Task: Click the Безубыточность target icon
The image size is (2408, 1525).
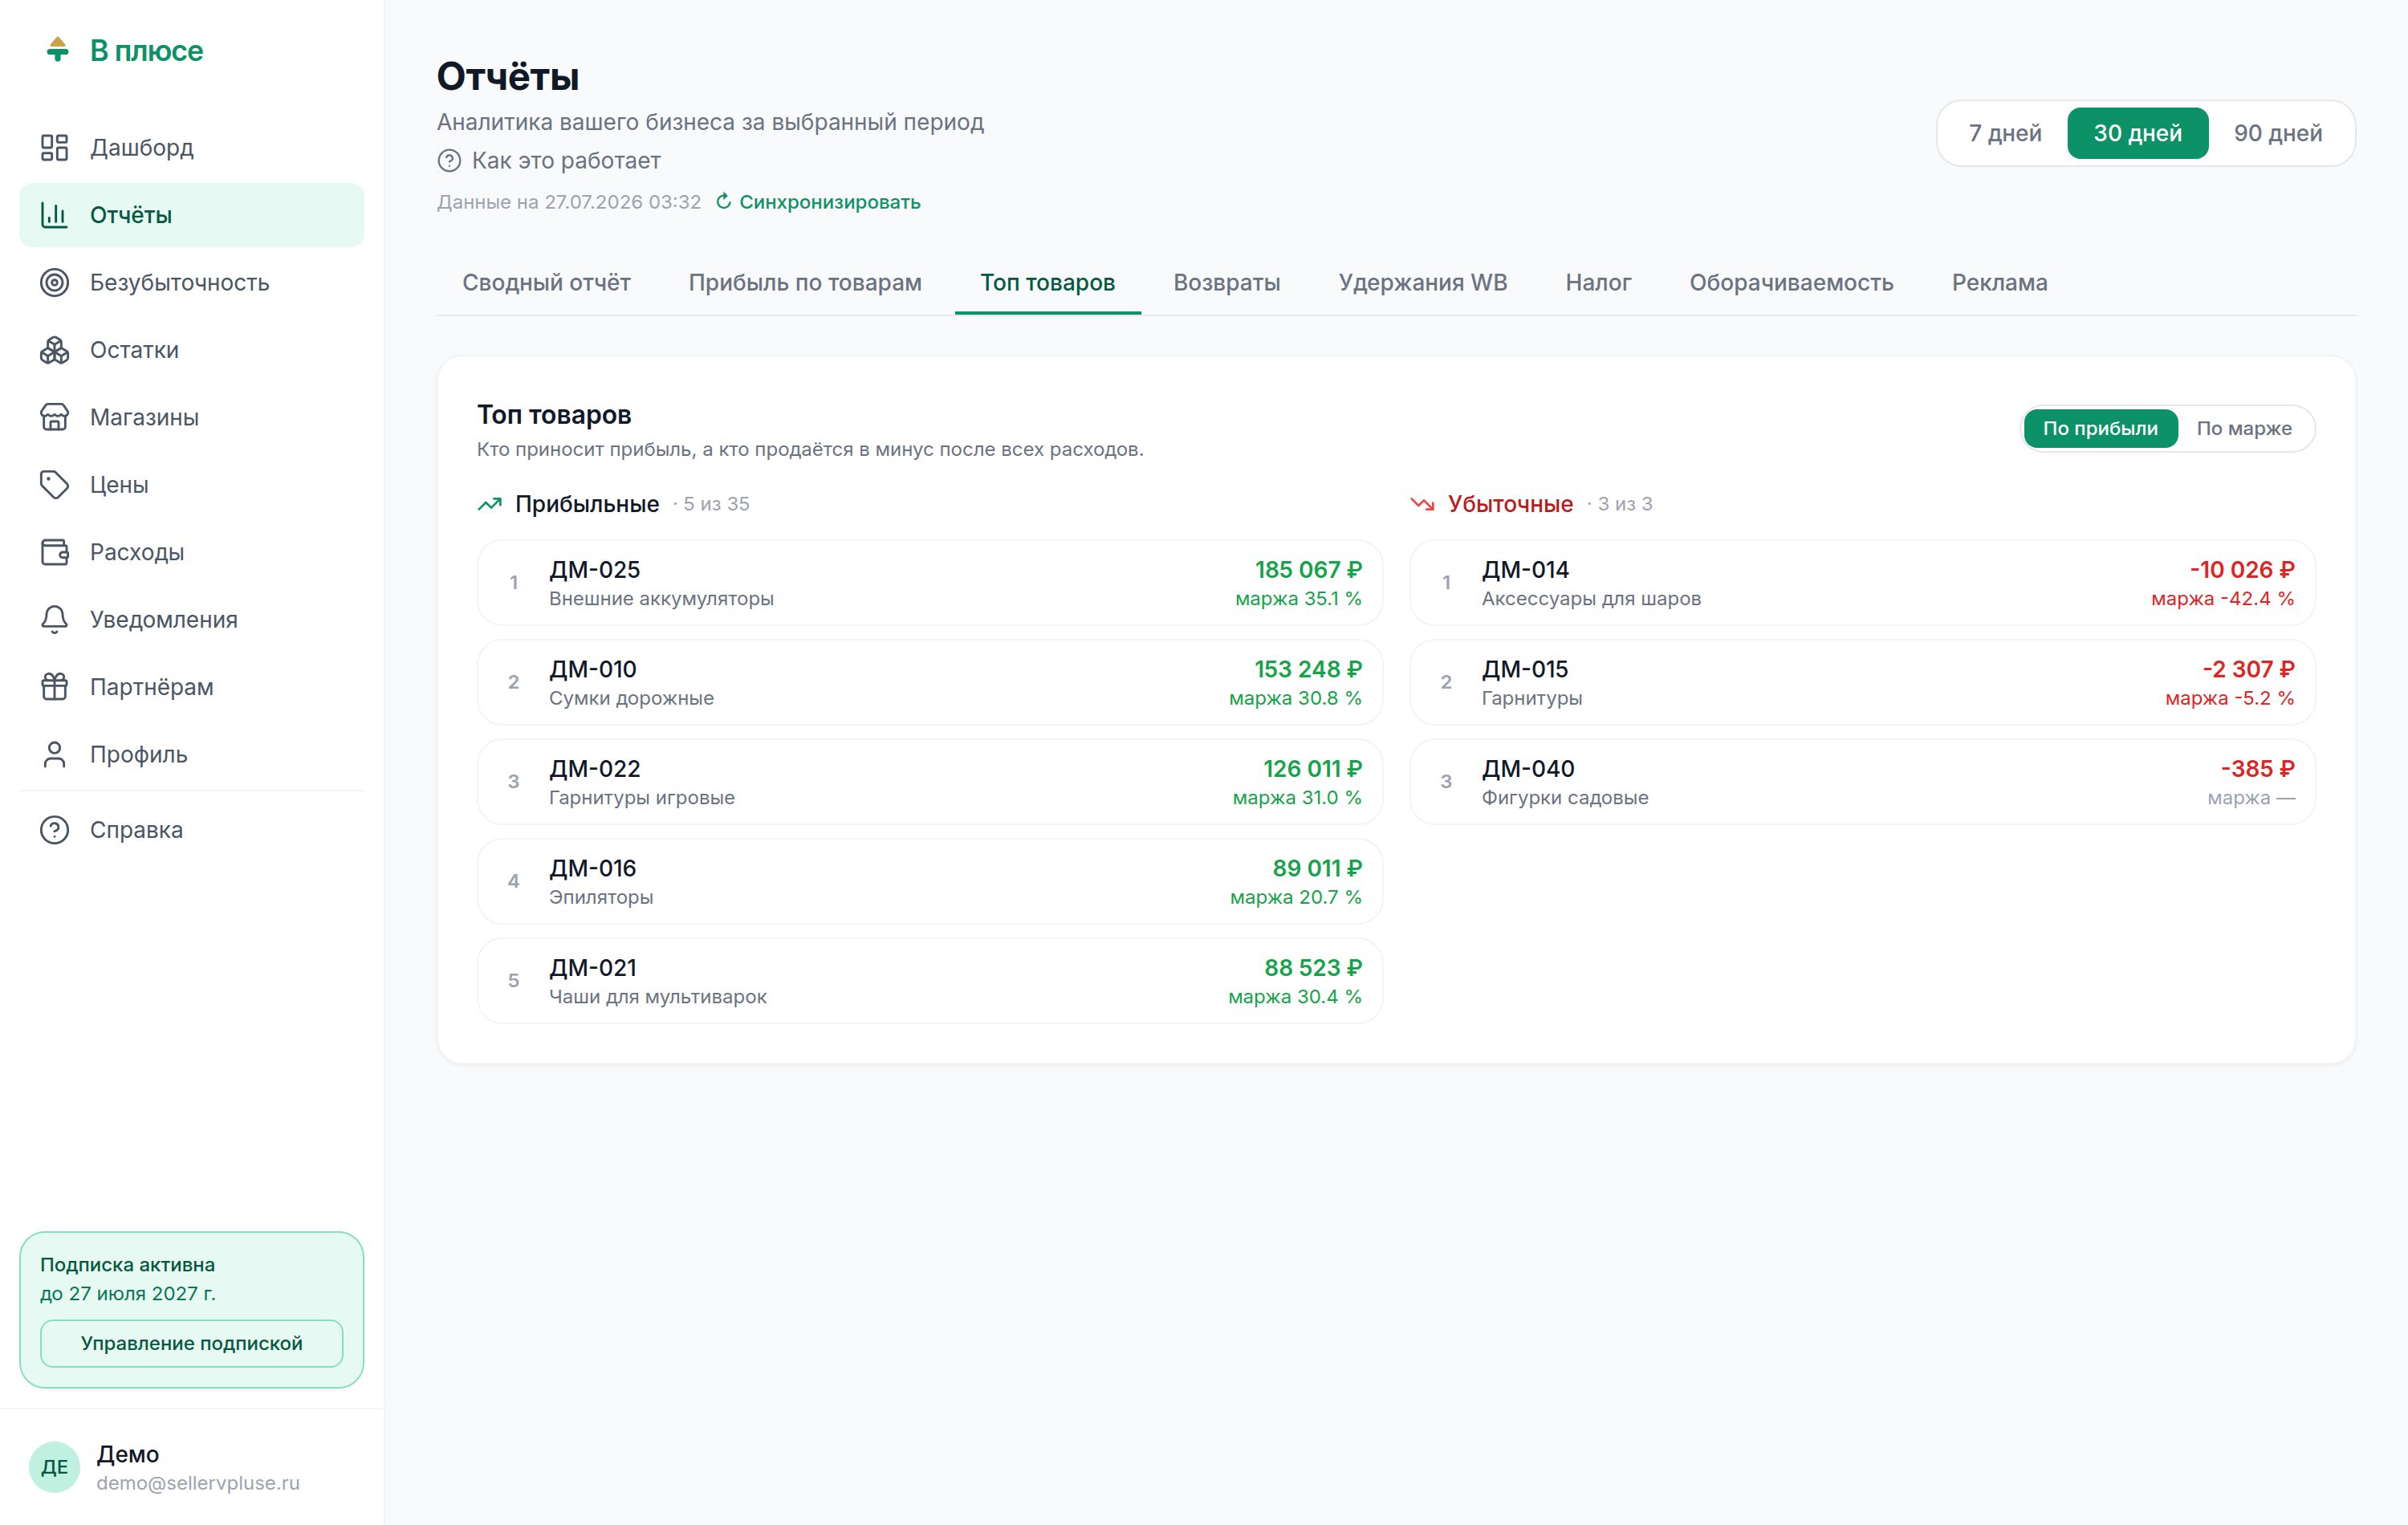Action: 54,283
